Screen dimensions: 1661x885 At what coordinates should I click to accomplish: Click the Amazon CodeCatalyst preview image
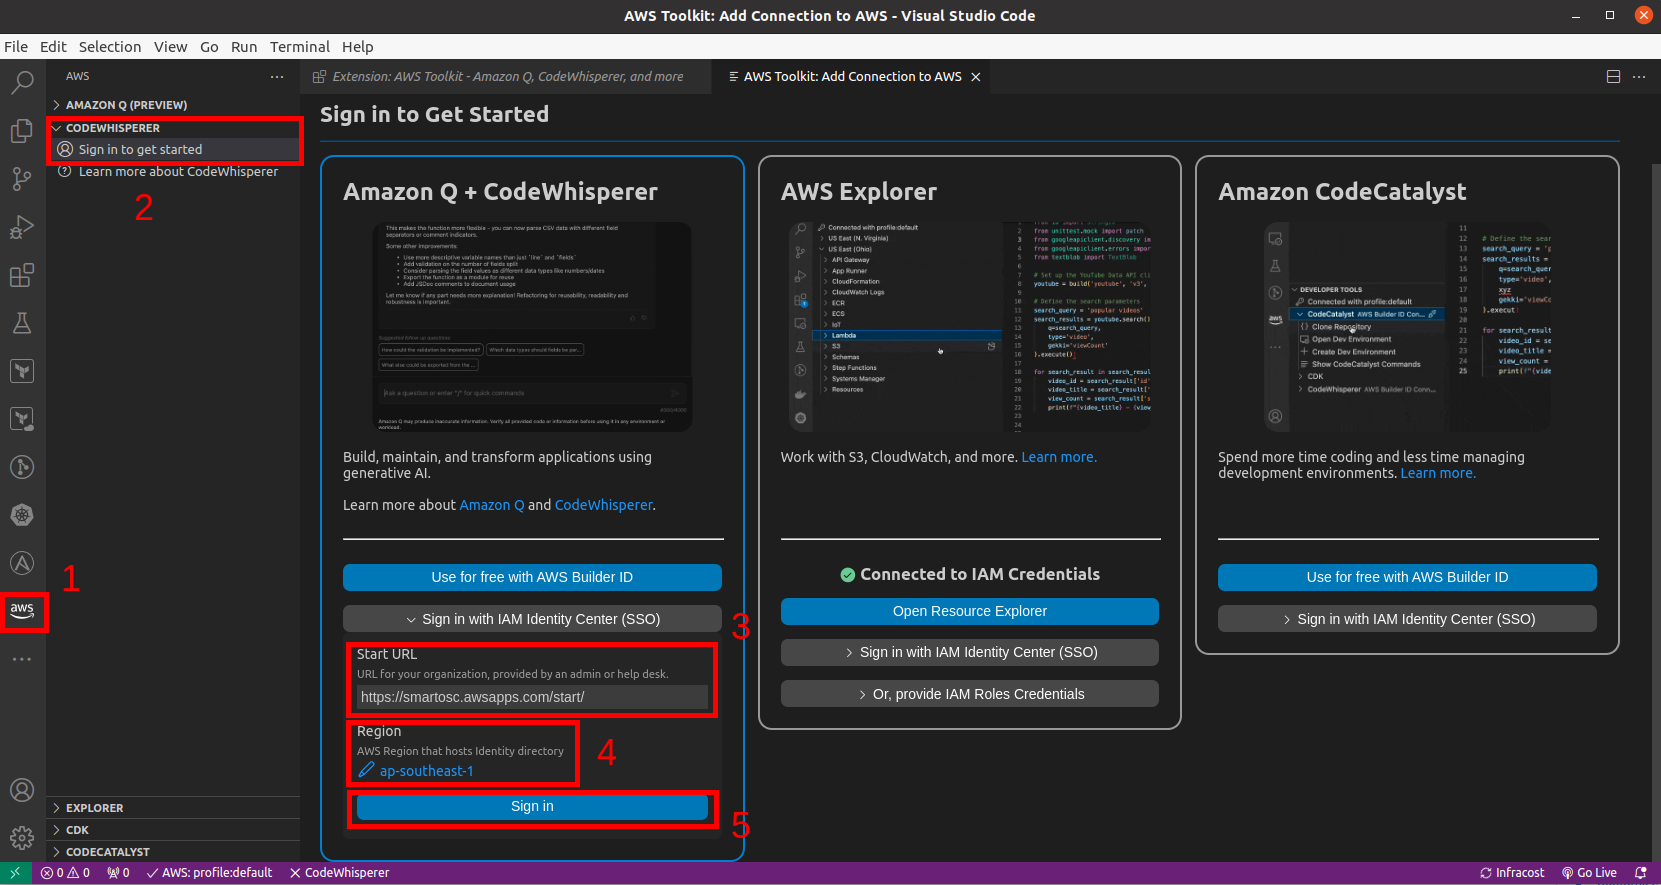[x=1407, y=327]
